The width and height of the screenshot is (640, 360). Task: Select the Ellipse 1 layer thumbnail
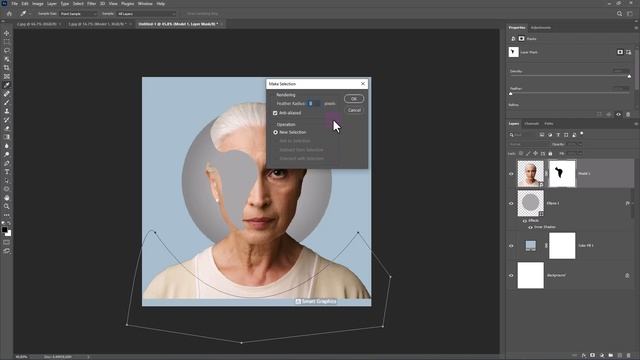pos(531,203)
